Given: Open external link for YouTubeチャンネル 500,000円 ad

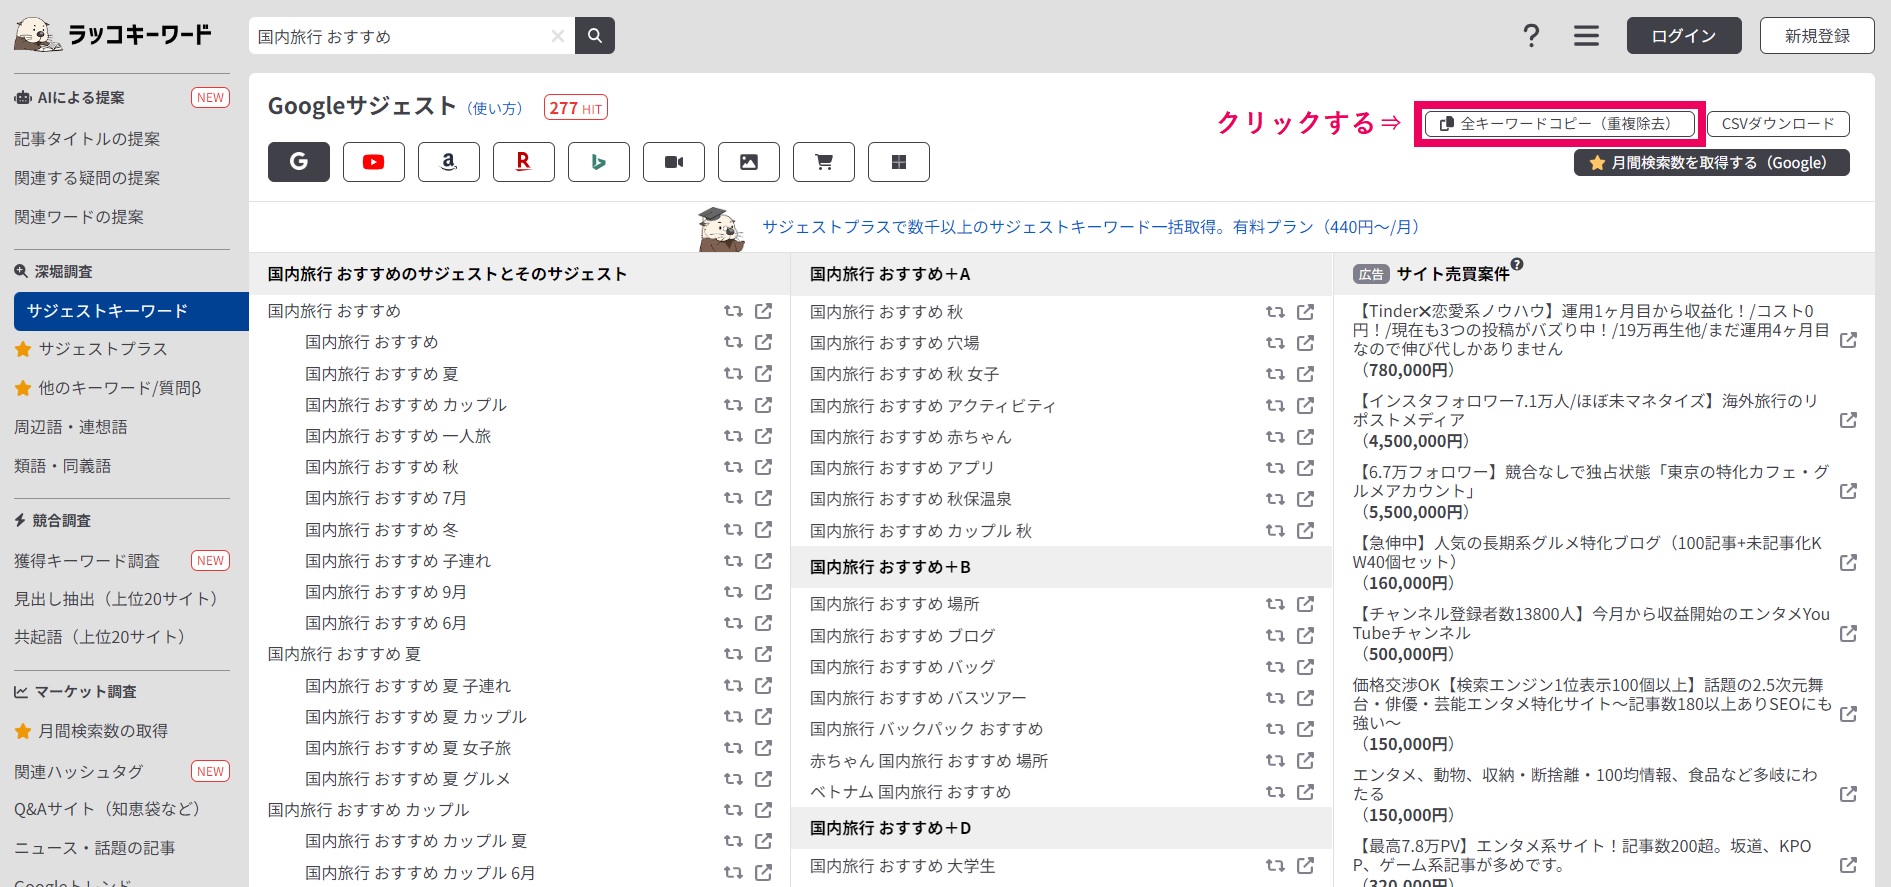Looking at the screenshot, I should point(1848,633).
